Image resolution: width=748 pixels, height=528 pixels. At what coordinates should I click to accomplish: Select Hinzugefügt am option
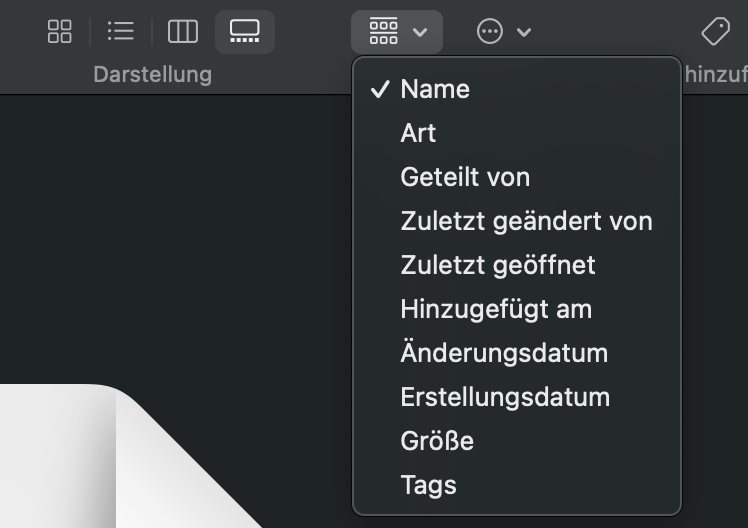pyautogui.click(x=496, y=309)
